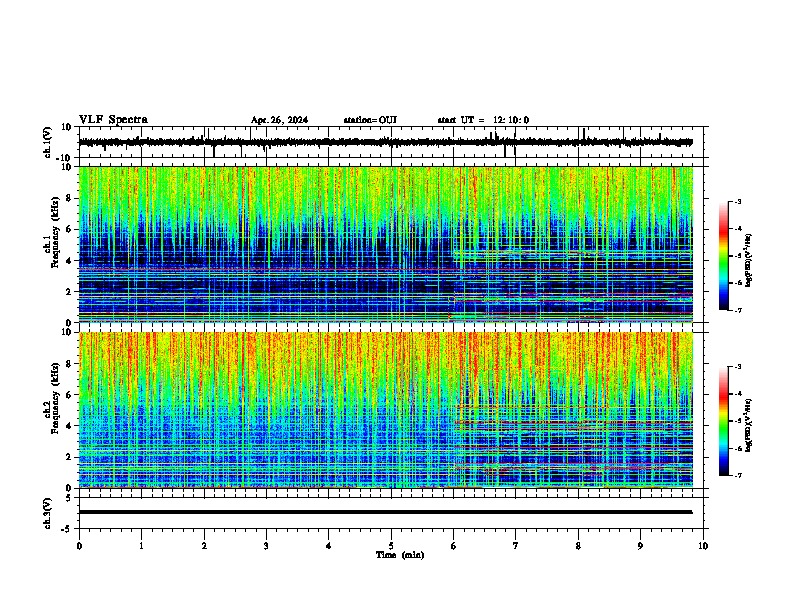
Task: Click time axis tick label "3"
Action: (266, 546)
